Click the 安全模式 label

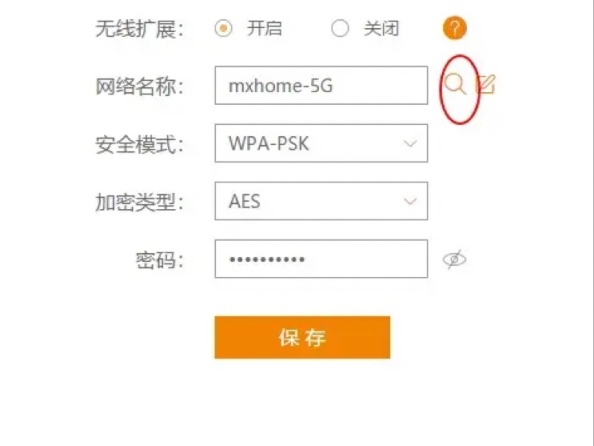pos(139,144)
